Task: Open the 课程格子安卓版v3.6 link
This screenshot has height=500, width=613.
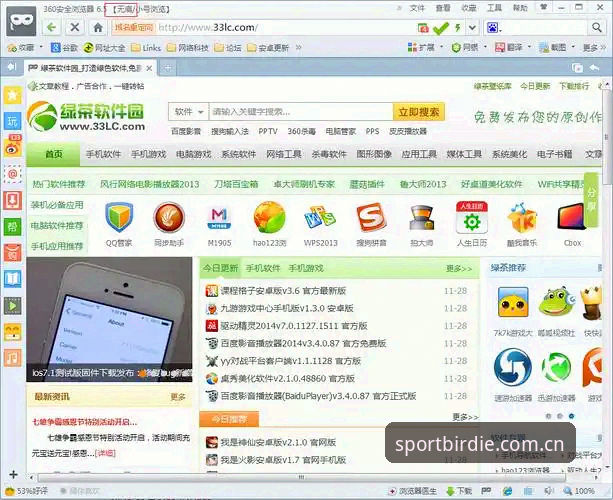Action: (x=283, y=291)
